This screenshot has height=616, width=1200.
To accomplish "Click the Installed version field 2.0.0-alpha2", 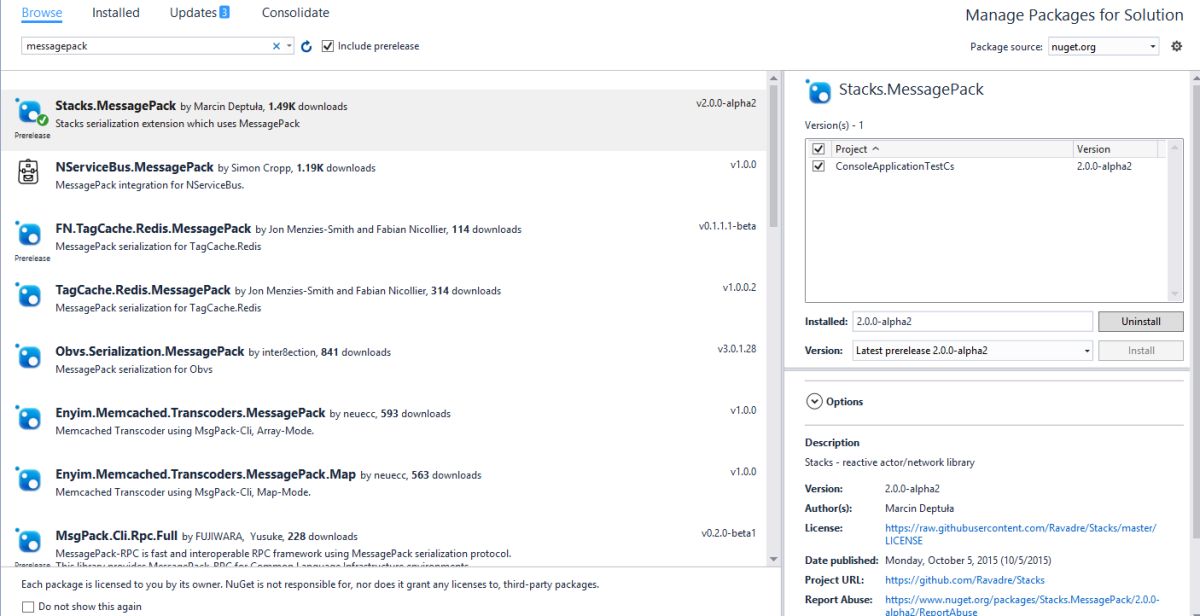I will click(x=972, y=322).
